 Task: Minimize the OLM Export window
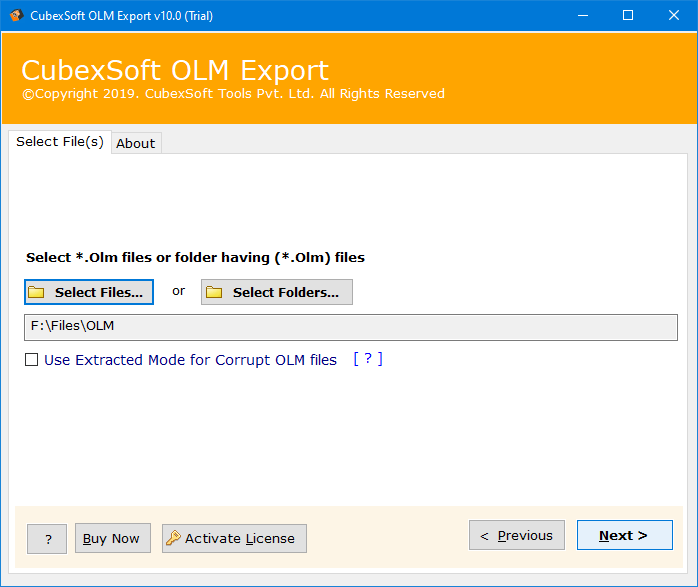(582, 15)
